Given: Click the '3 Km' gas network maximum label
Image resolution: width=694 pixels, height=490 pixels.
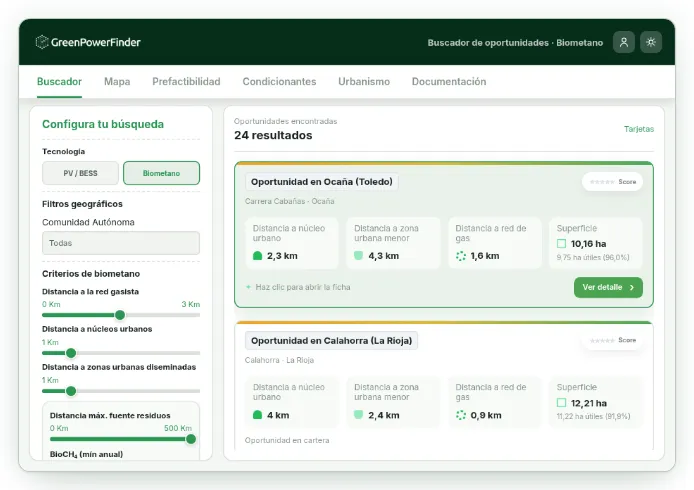Looking at the screenshot, I should (x=191, y=304).
